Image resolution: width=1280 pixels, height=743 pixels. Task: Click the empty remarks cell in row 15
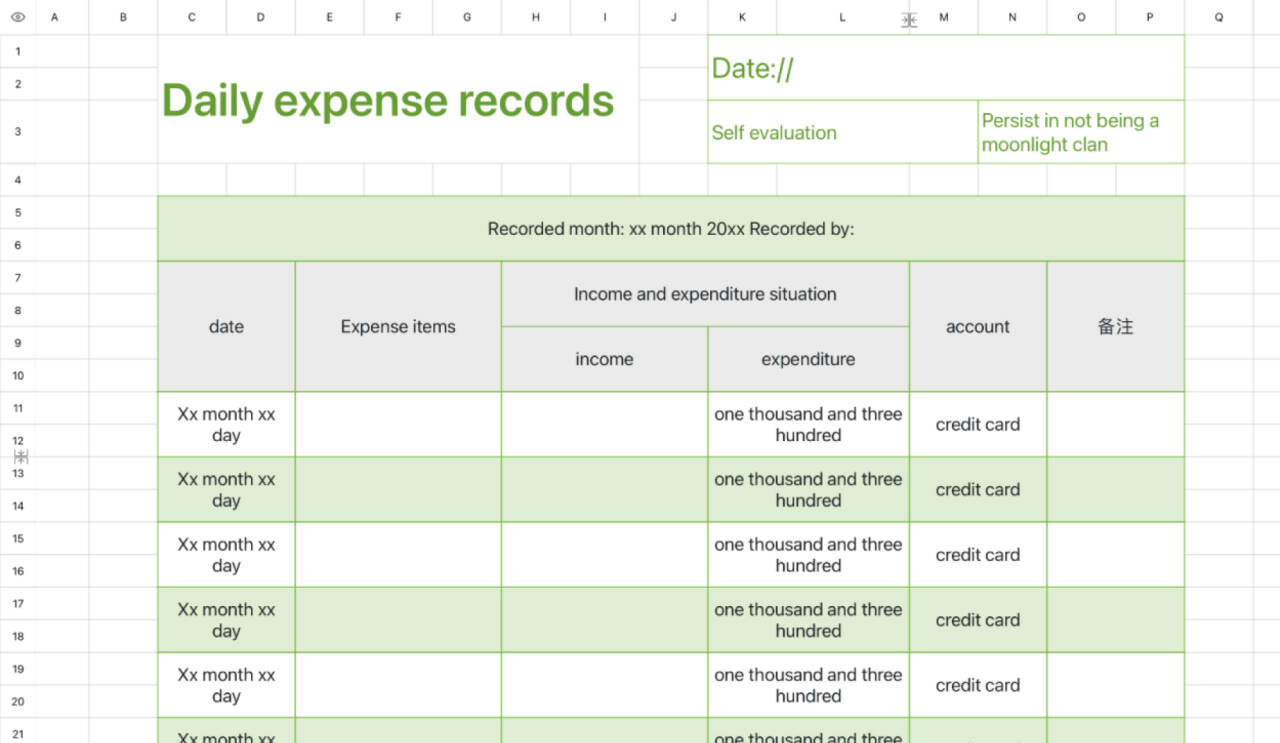[1115, 555]
